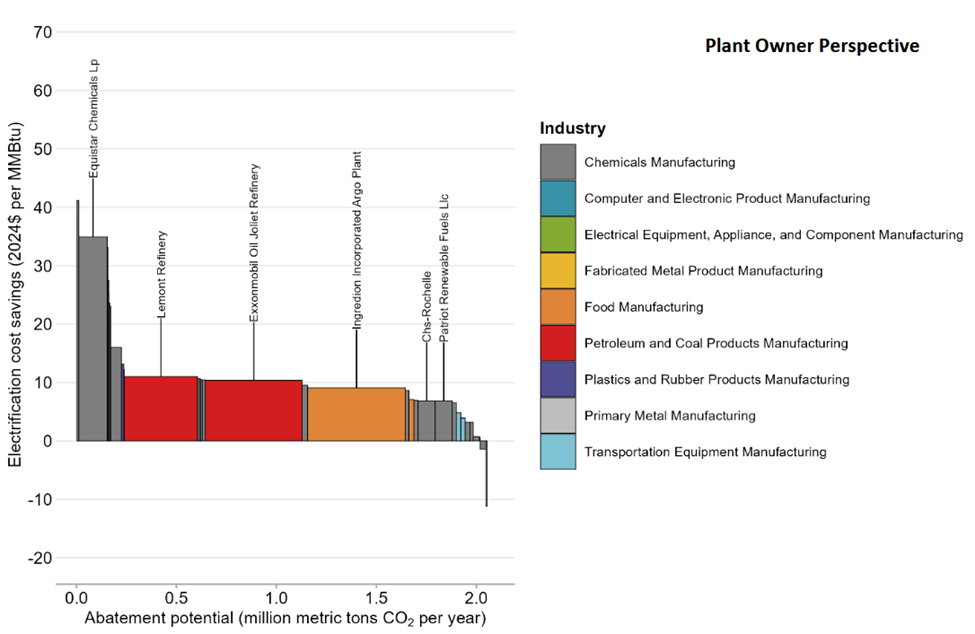975x634 pixels.
Task: Click the gray Chemicals Manufacturing legend swatch
Action: [557, 162]
